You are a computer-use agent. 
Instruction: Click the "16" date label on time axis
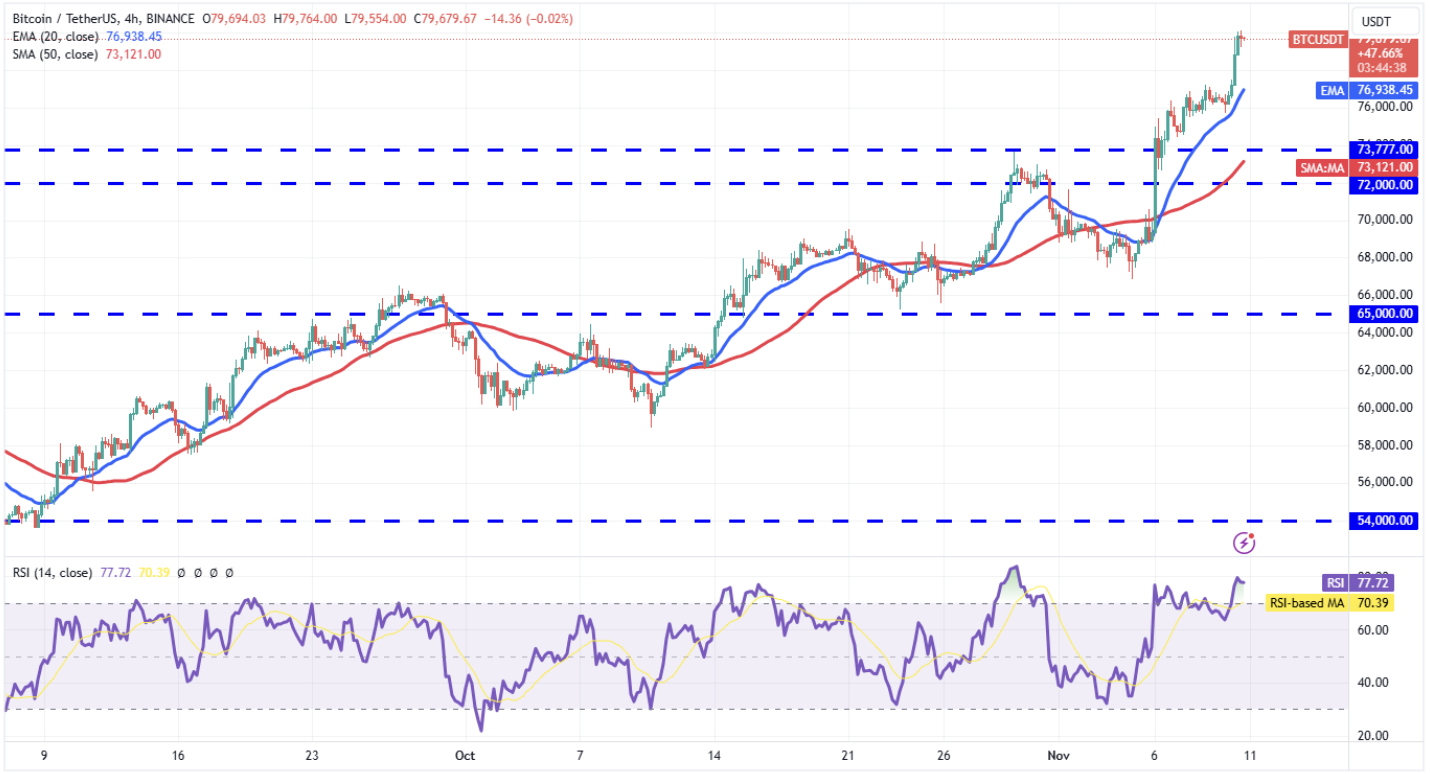tap(176, 756)
